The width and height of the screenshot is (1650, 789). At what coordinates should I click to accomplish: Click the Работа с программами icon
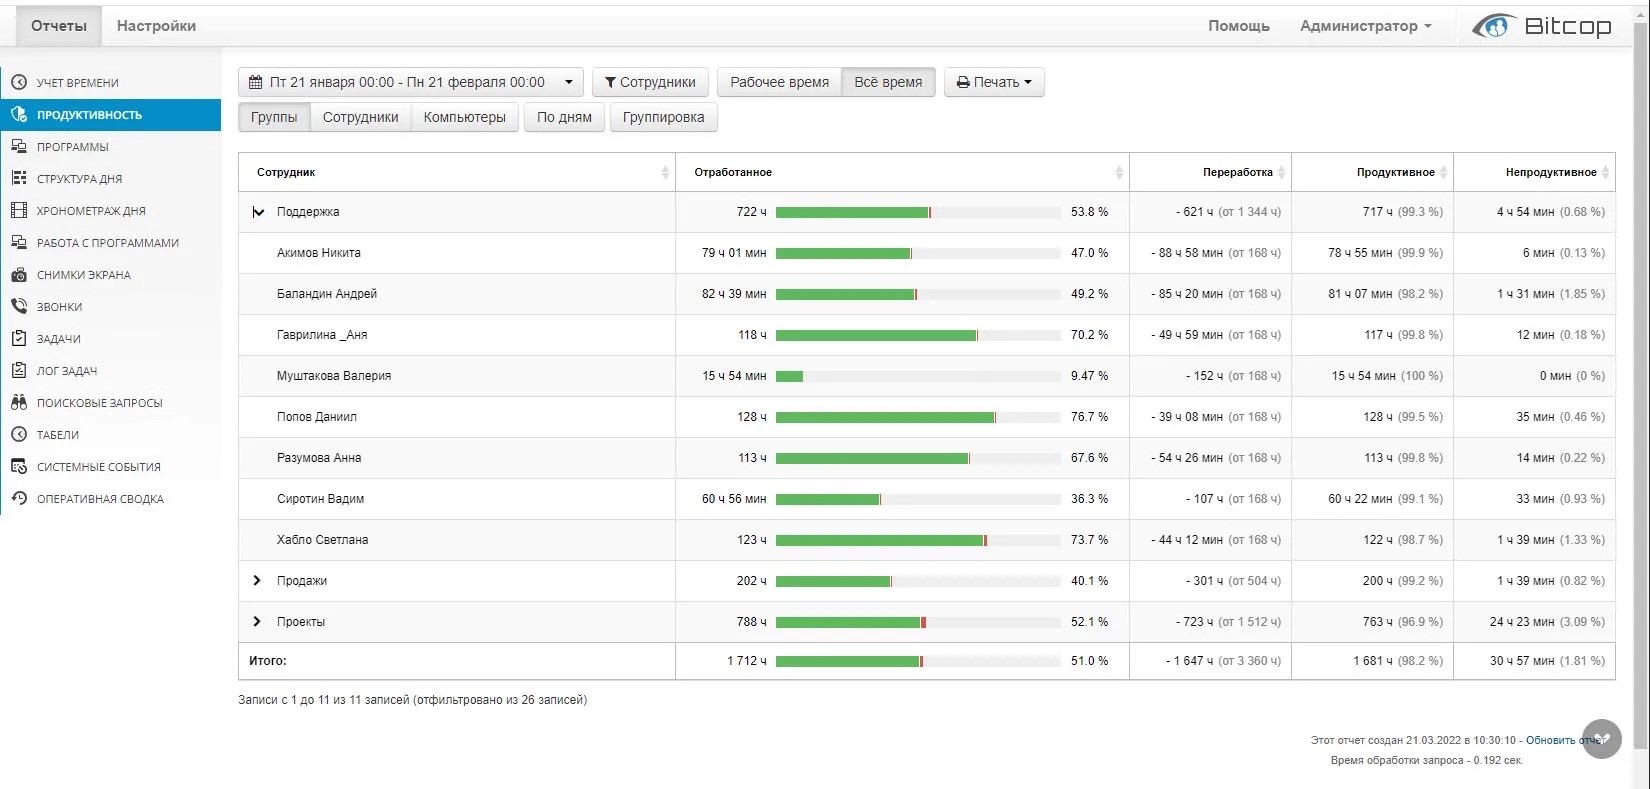point(18,243)
